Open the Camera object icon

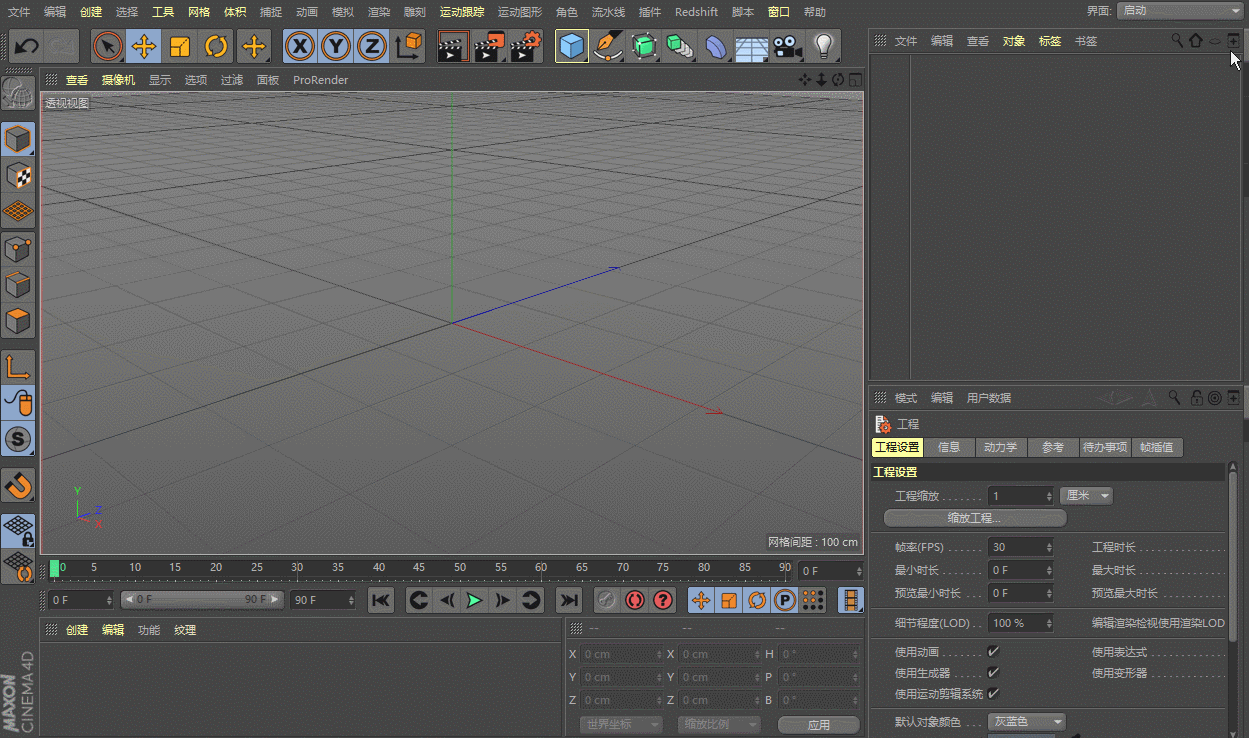[x=788, y=47]
